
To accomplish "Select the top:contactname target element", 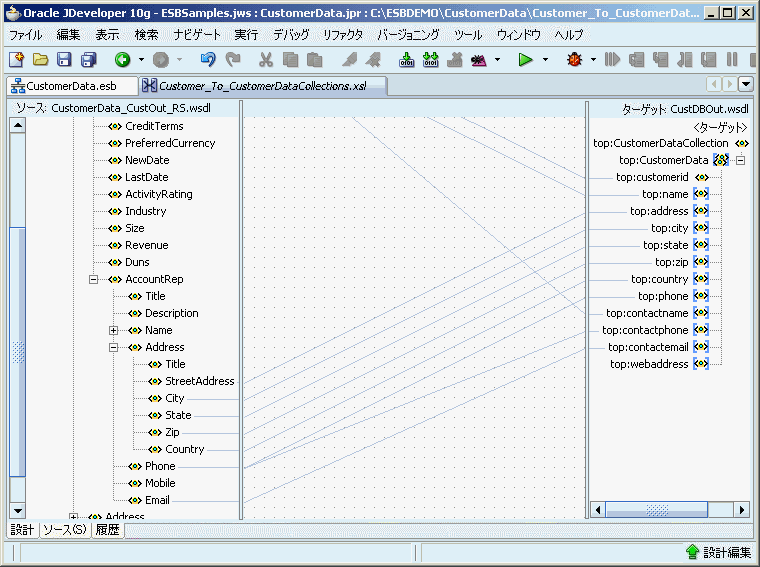I will [647, 313].
